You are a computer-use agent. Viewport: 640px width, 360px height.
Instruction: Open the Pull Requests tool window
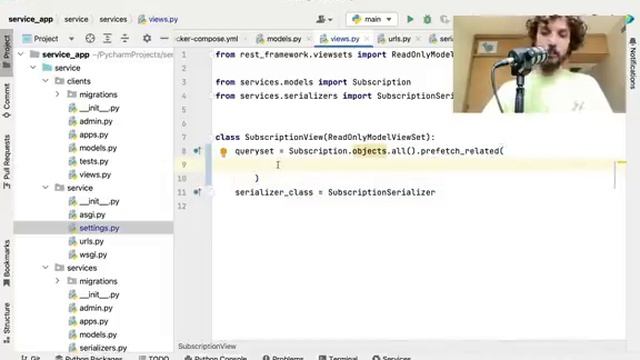coord(7,162)
